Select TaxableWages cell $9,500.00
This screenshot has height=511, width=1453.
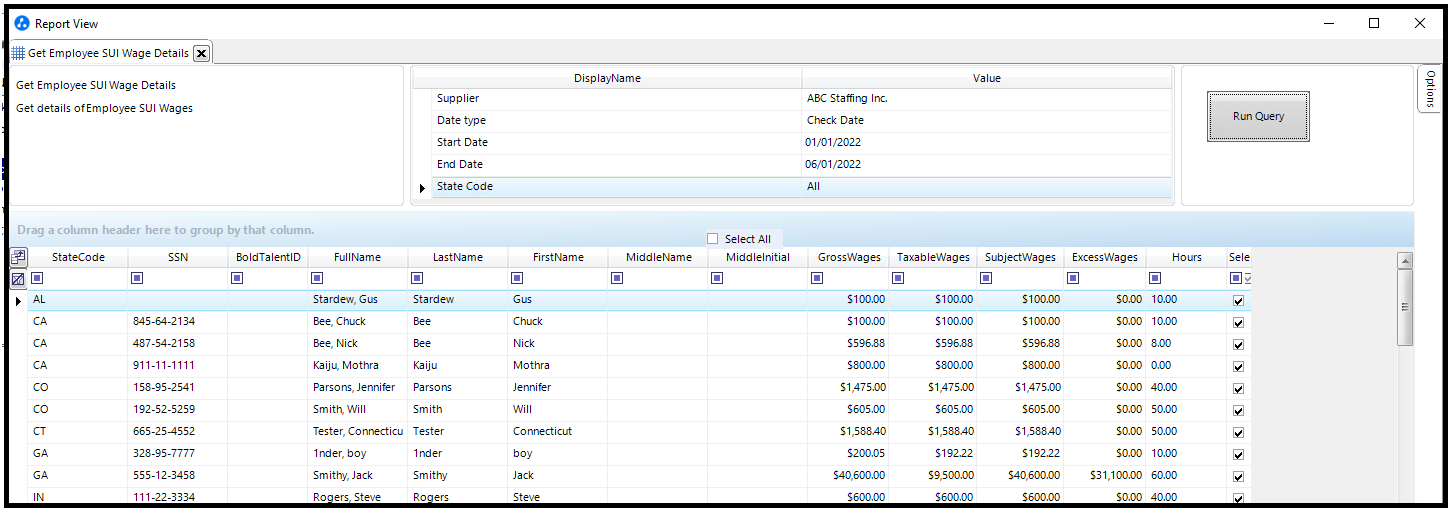(932, 476)
